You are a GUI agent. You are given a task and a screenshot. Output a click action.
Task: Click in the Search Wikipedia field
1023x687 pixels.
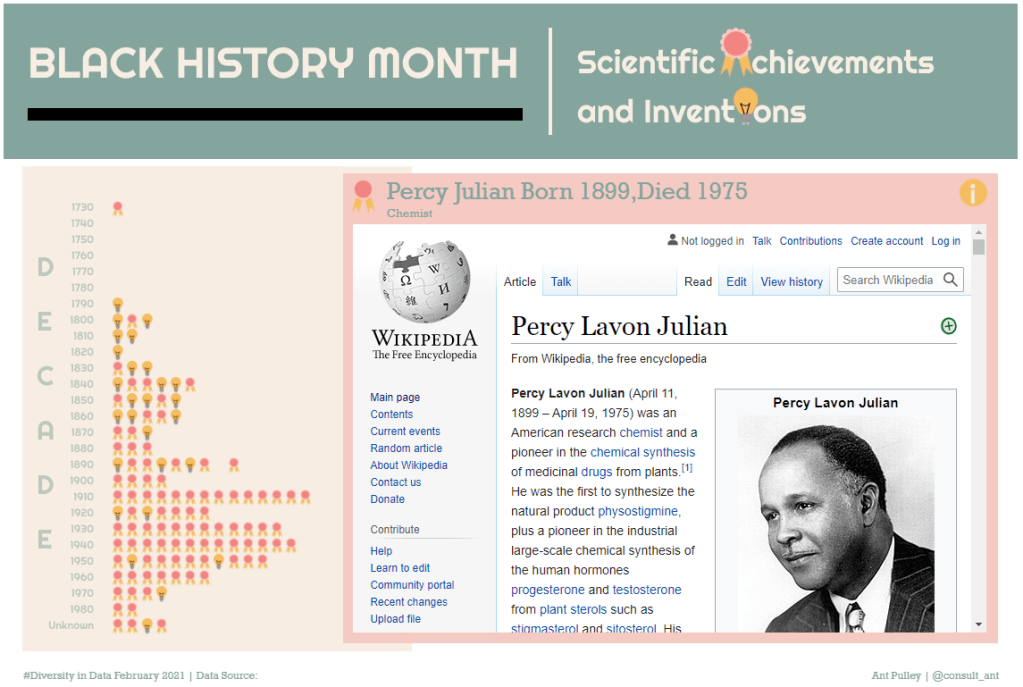(x=888, y=280)
